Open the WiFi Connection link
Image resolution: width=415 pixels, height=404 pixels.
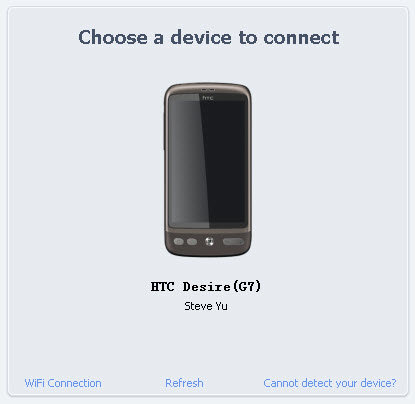(x=63, y=383)
